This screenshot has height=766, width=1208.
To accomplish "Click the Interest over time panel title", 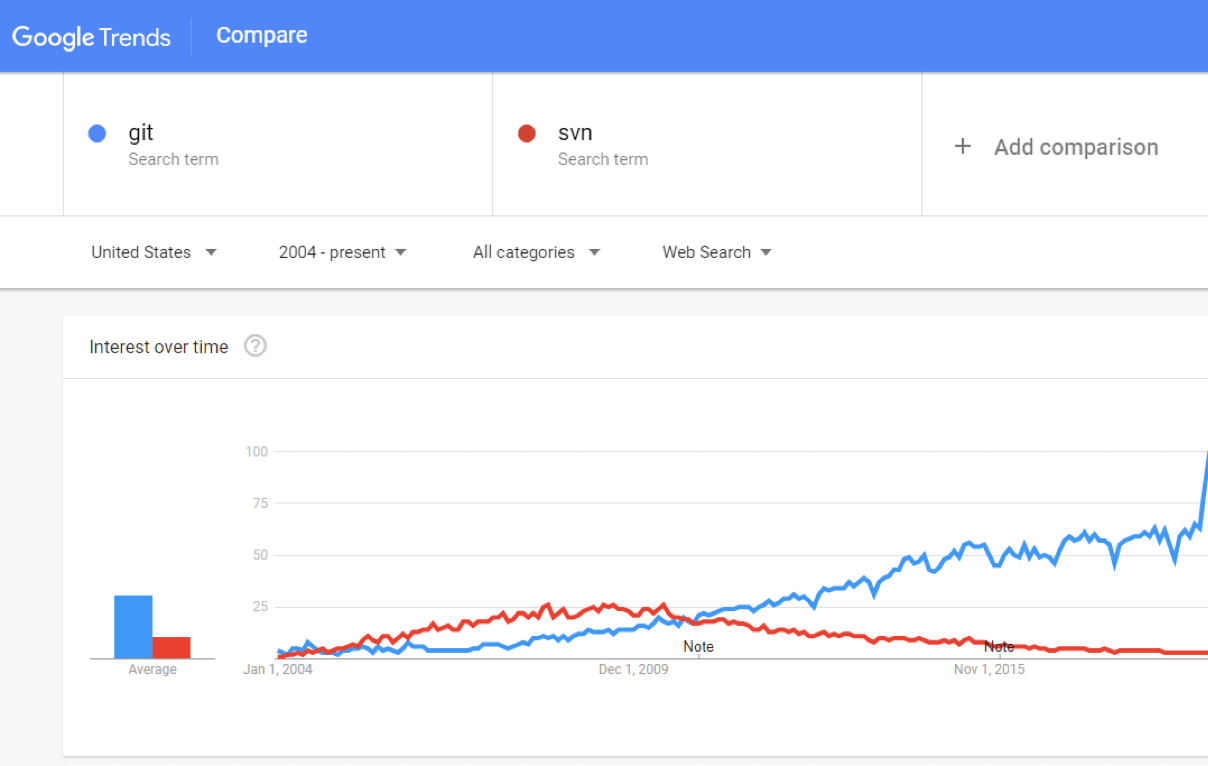I will [x=159, y=346].
